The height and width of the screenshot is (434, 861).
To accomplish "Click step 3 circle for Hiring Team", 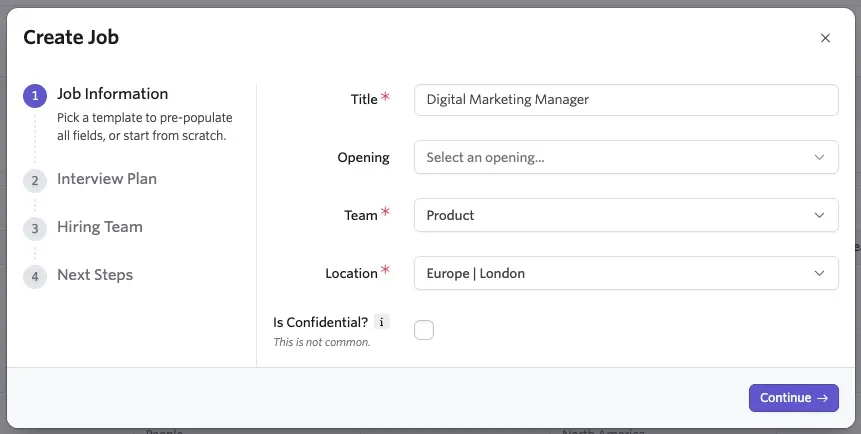I will pyautogui.click(x=35, y=229).
